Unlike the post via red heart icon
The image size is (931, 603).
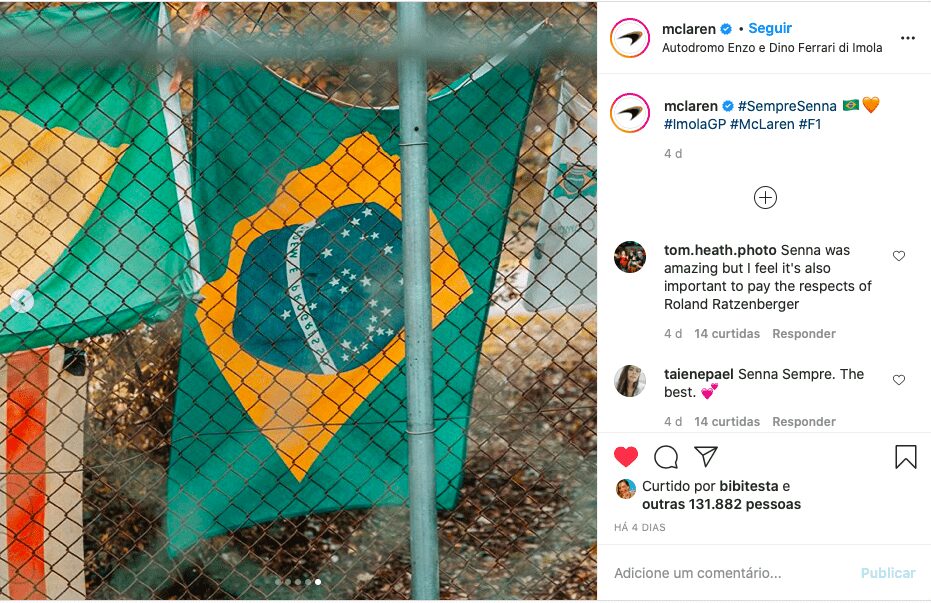pos(625,456)
